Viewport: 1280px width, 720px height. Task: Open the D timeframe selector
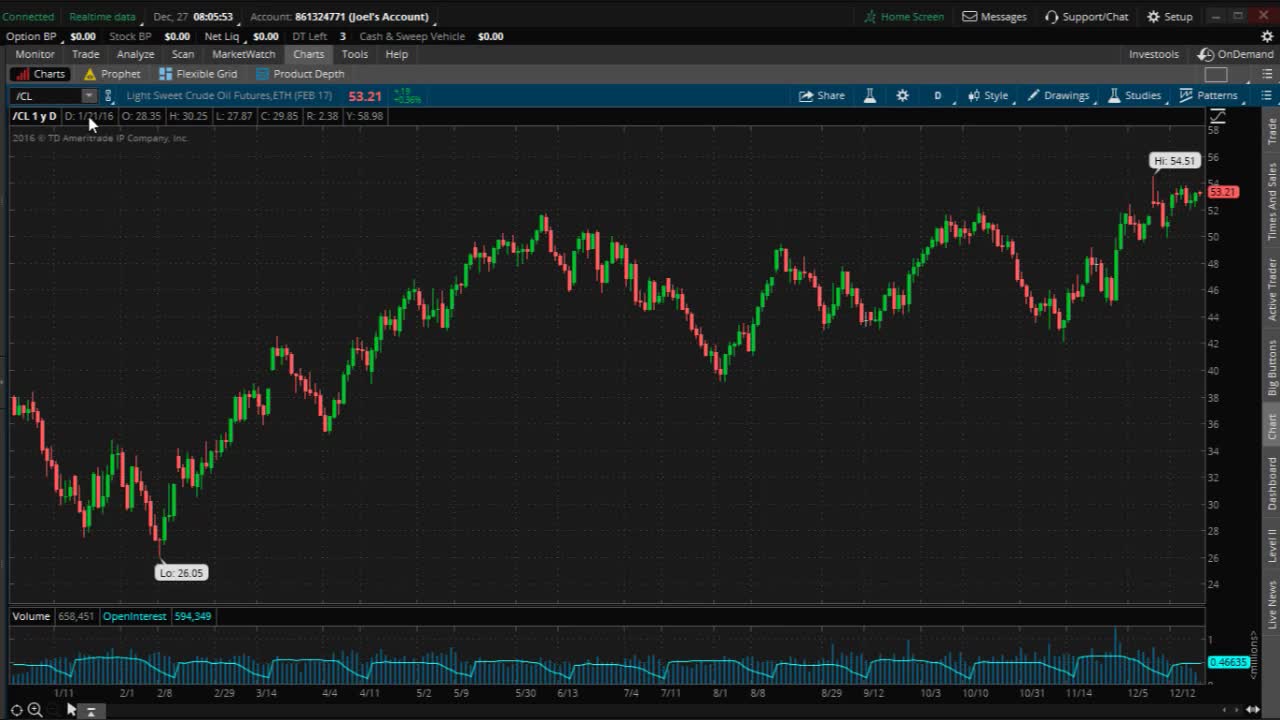[938, 96]
